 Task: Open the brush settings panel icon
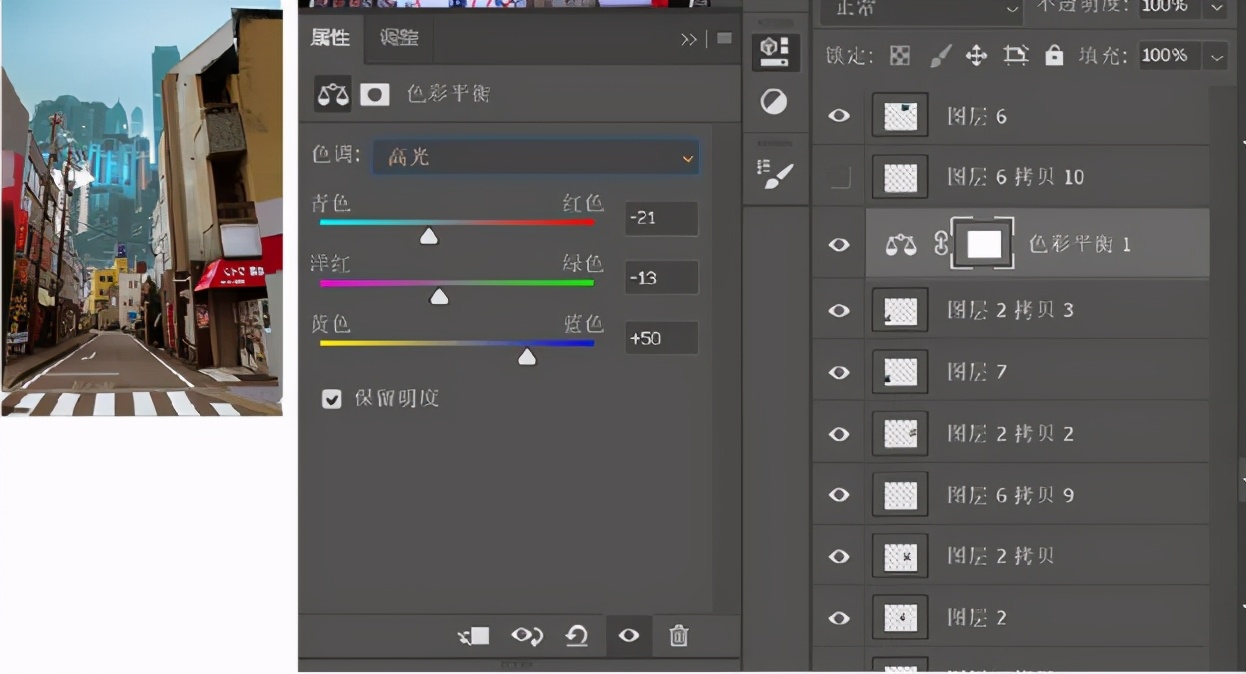(x=775, y=173)
